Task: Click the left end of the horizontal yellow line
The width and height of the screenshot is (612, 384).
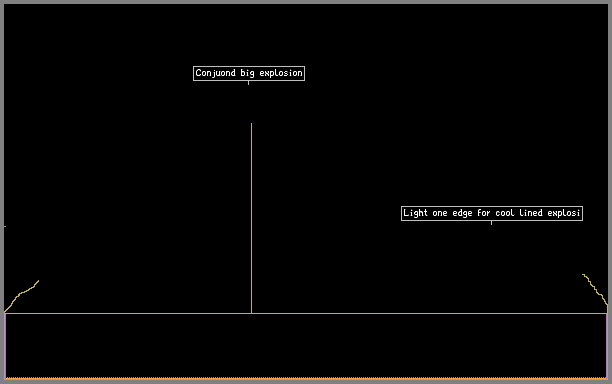Action: click(5, 313)
